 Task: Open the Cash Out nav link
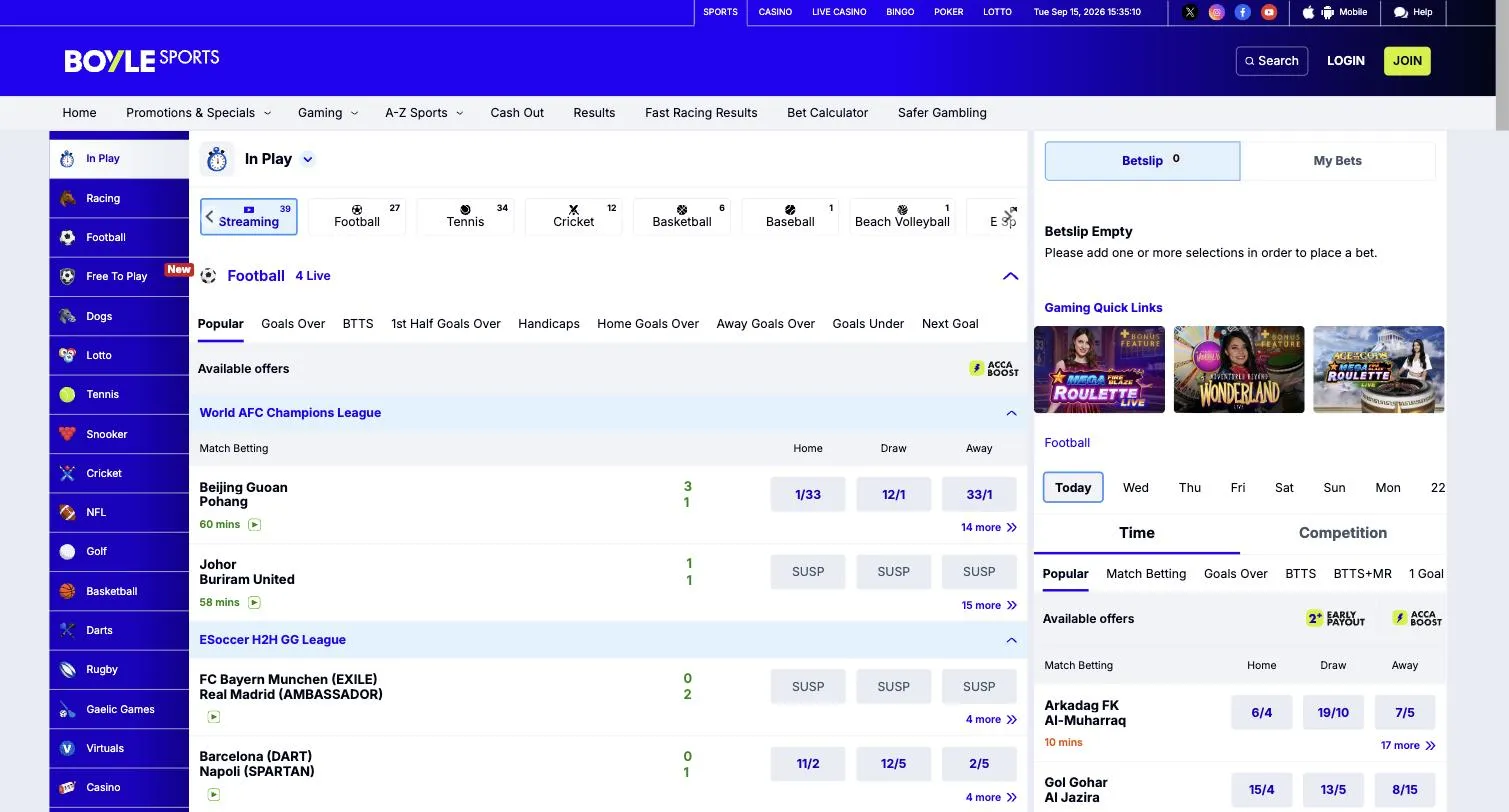517,113
